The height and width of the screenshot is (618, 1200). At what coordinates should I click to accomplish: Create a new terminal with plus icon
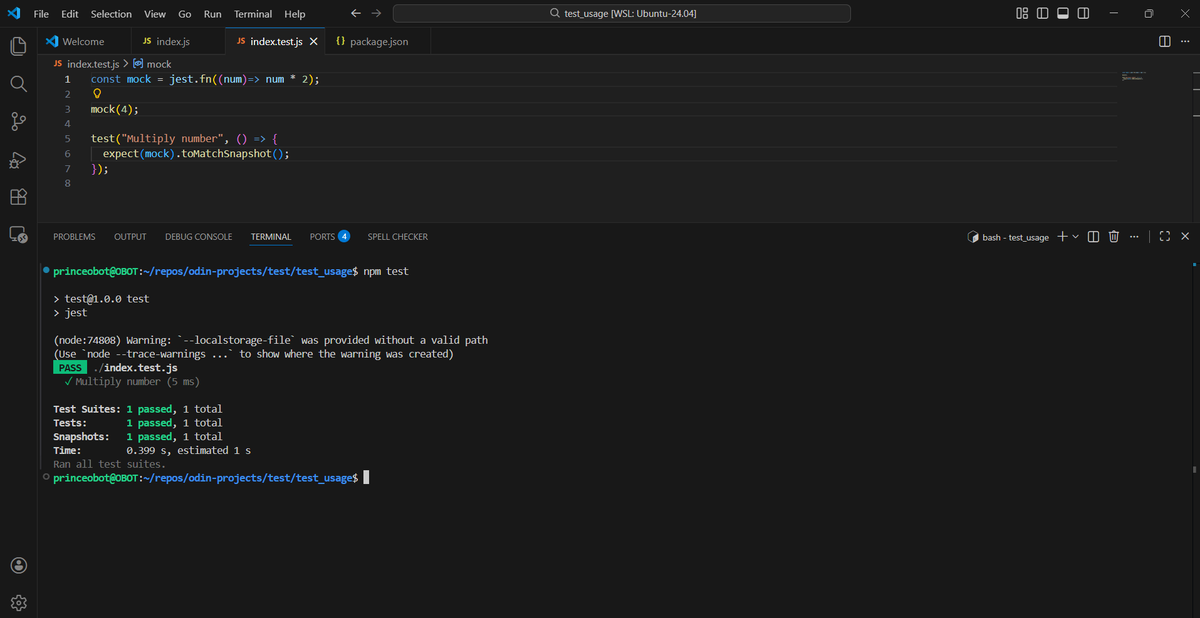coord(1062,237)
